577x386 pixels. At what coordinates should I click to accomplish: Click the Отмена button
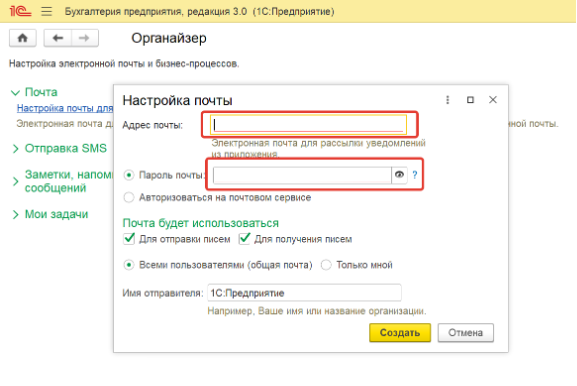point(466,333)
